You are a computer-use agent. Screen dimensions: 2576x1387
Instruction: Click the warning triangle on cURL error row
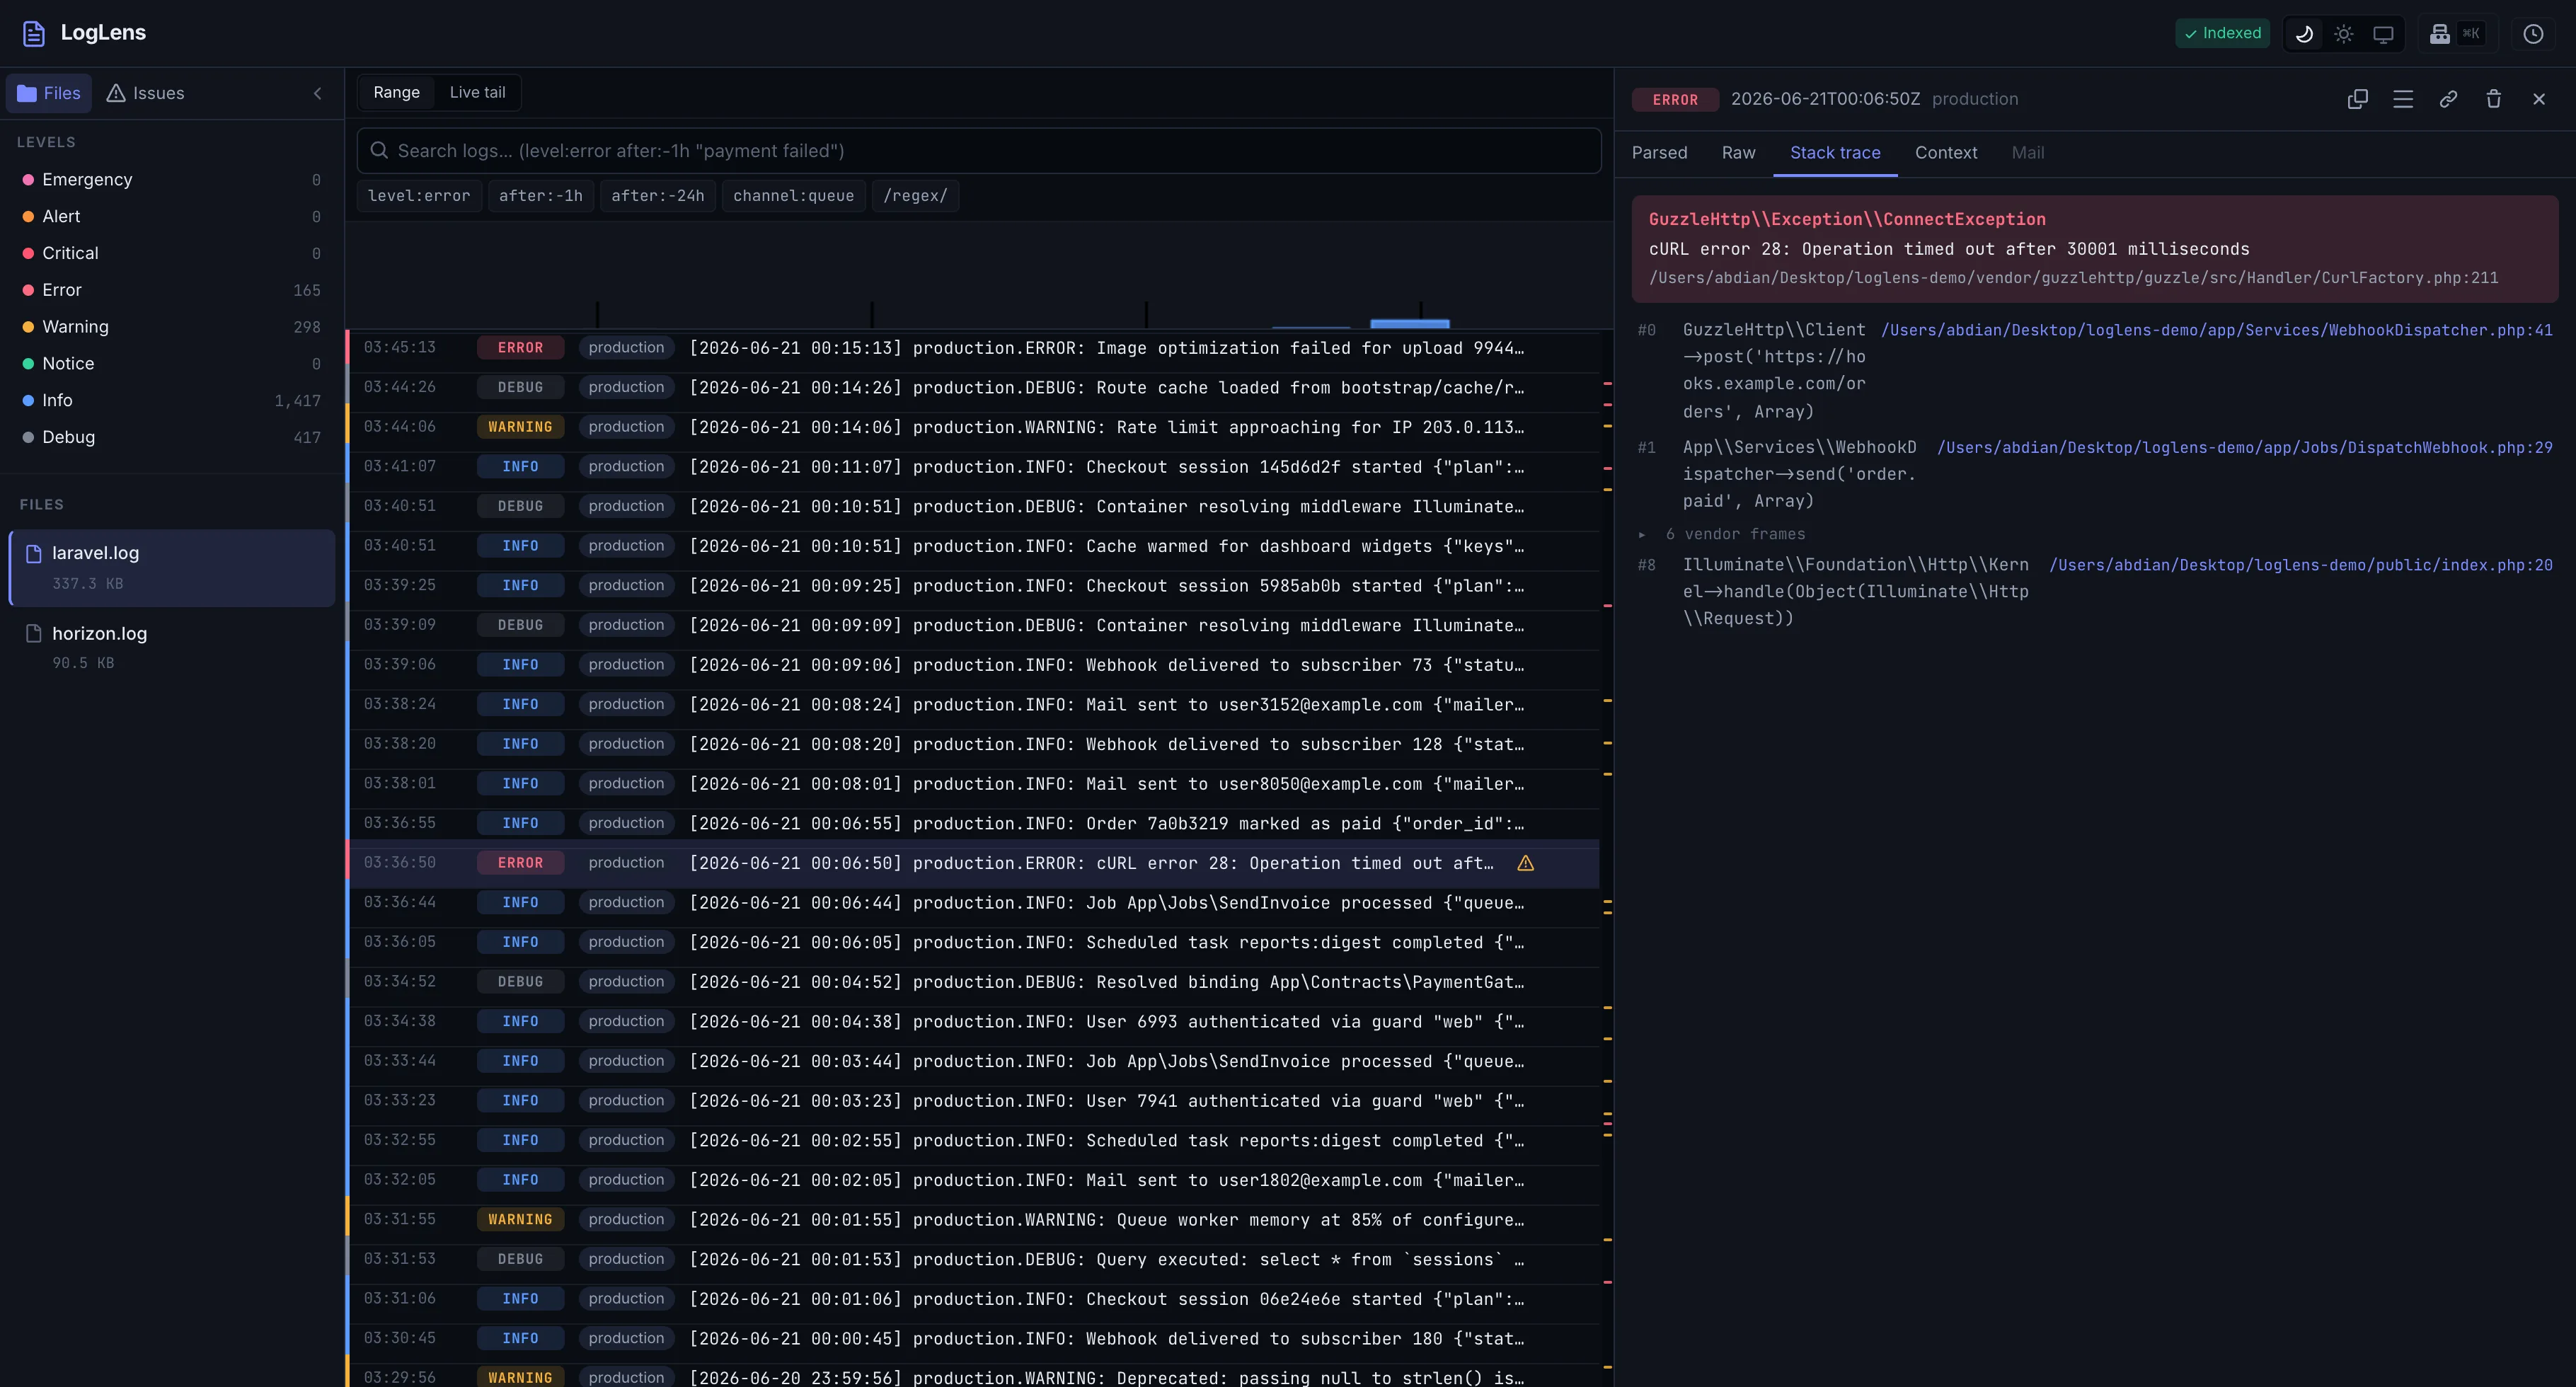coord(1525,863)
